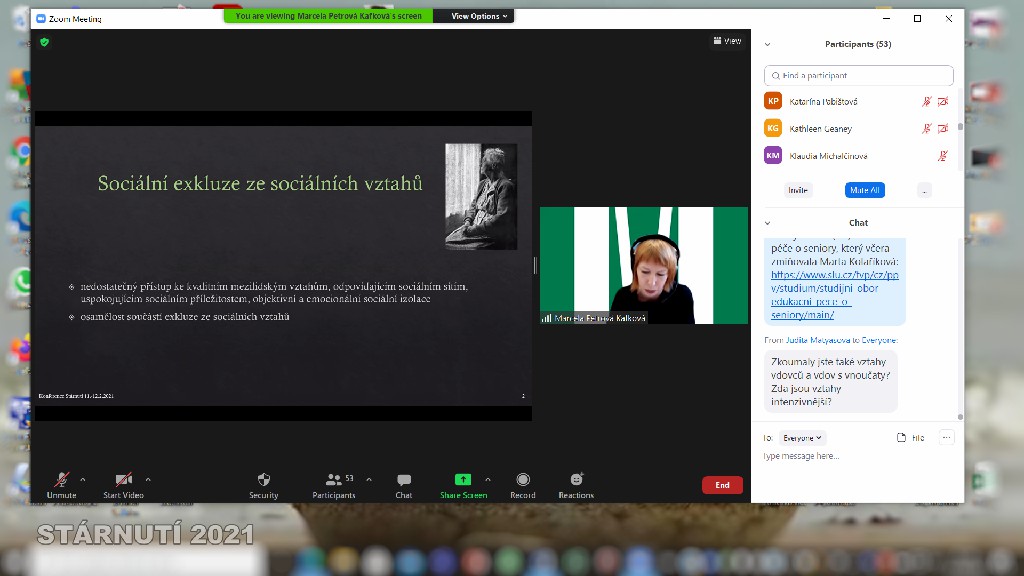Click the green Share Screen icon
This screenshot has height=576, width=1024.
[463, 480]
